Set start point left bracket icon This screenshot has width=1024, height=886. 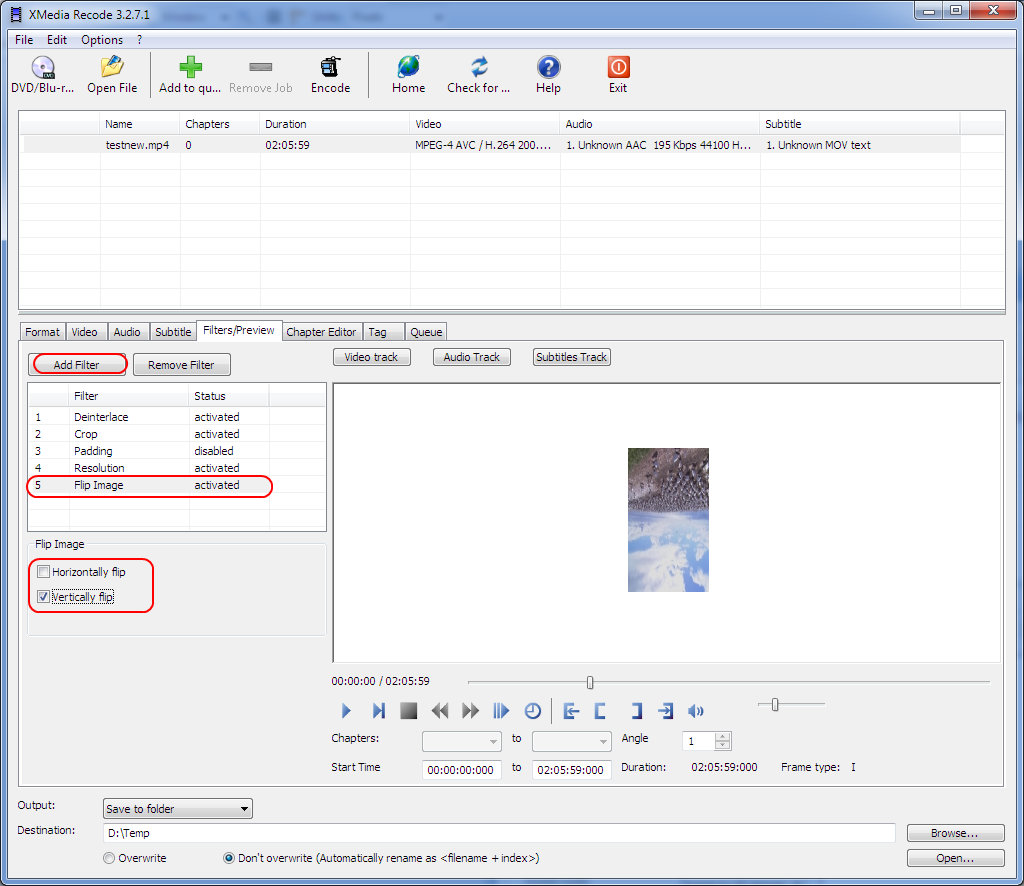pyautogui.click(x=600, y=711)
